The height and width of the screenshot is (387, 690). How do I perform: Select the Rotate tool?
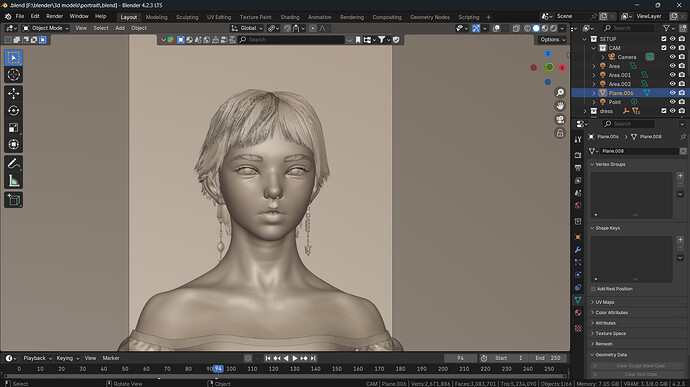click(14, 111)
